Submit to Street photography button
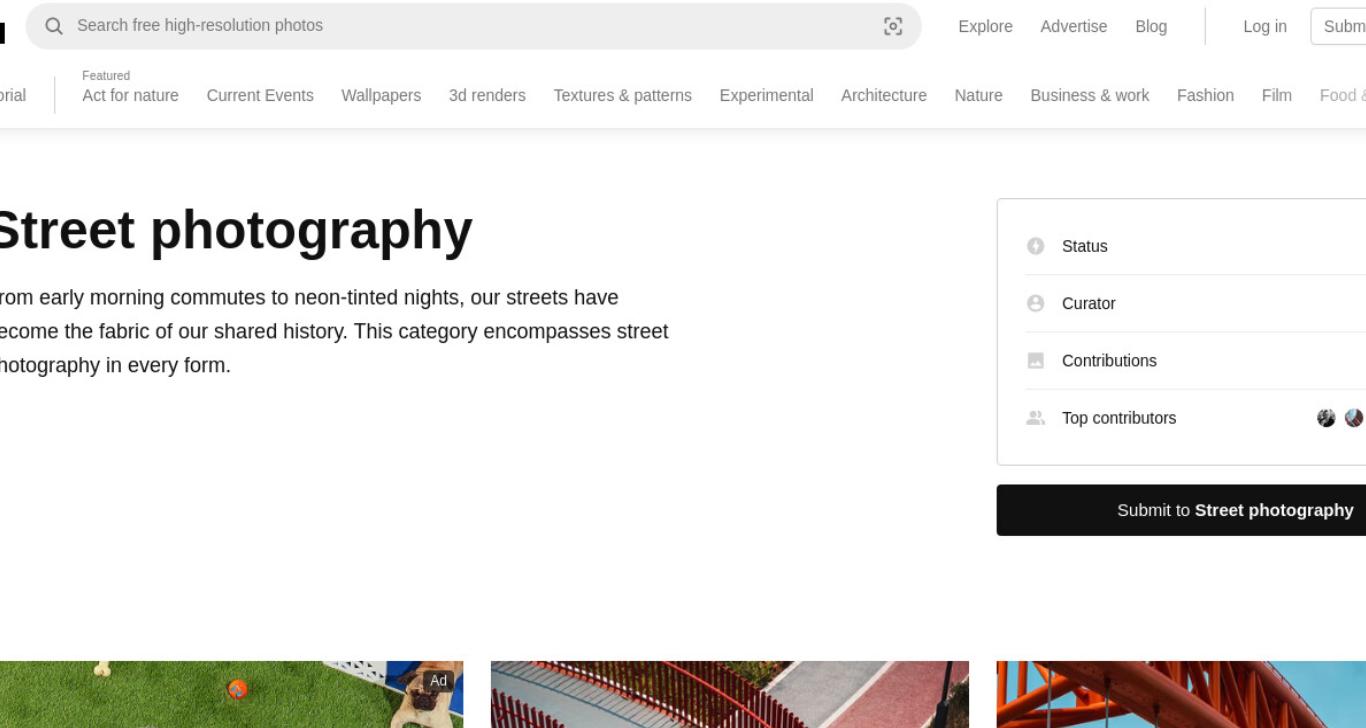The width and height of the screenshot is (1366, 728). [x=1181, y=510]
